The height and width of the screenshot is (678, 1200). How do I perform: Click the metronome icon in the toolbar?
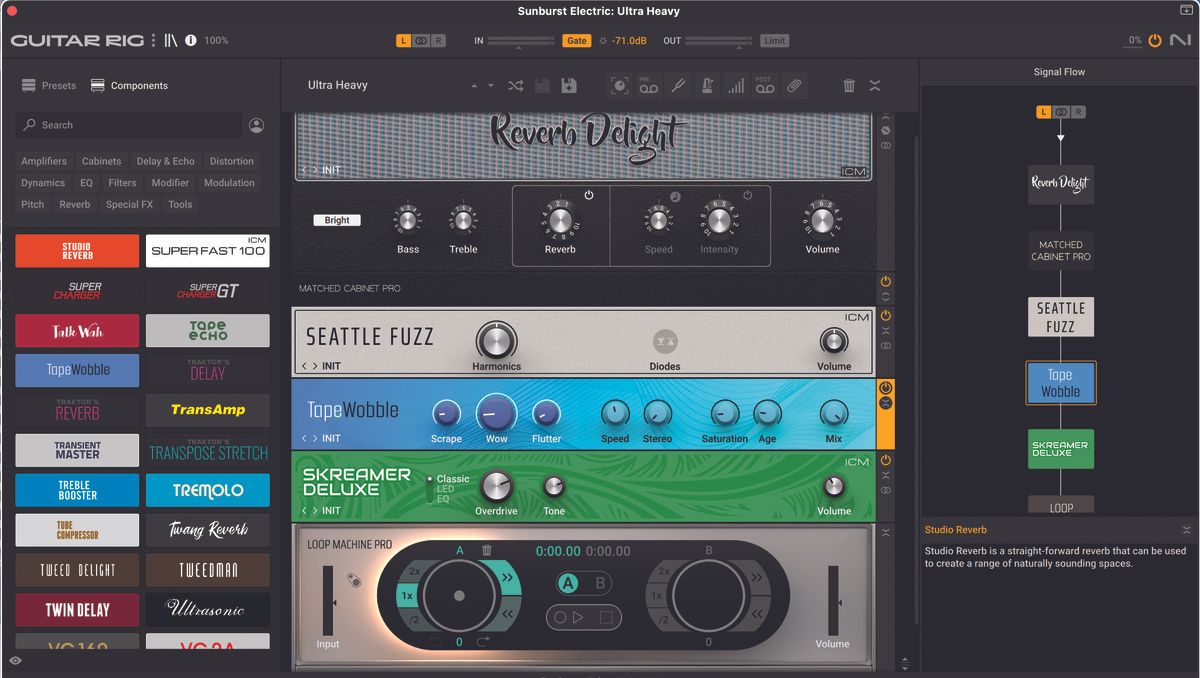[x=708, y=85]
